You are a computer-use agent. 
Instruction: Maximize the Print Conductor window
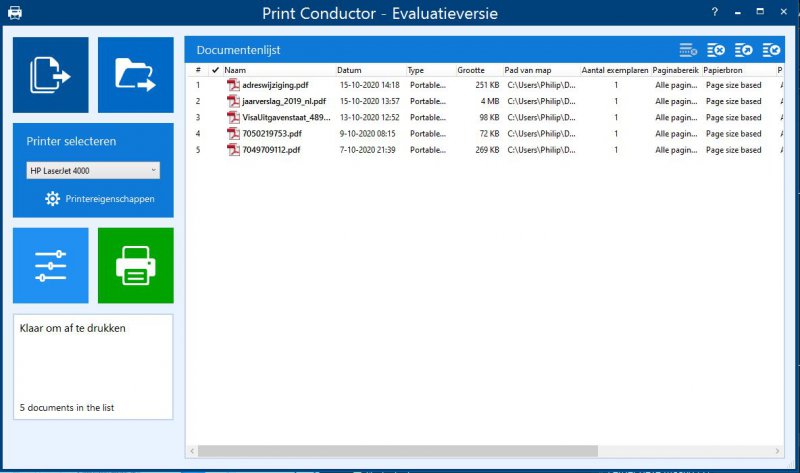(760, 11)
